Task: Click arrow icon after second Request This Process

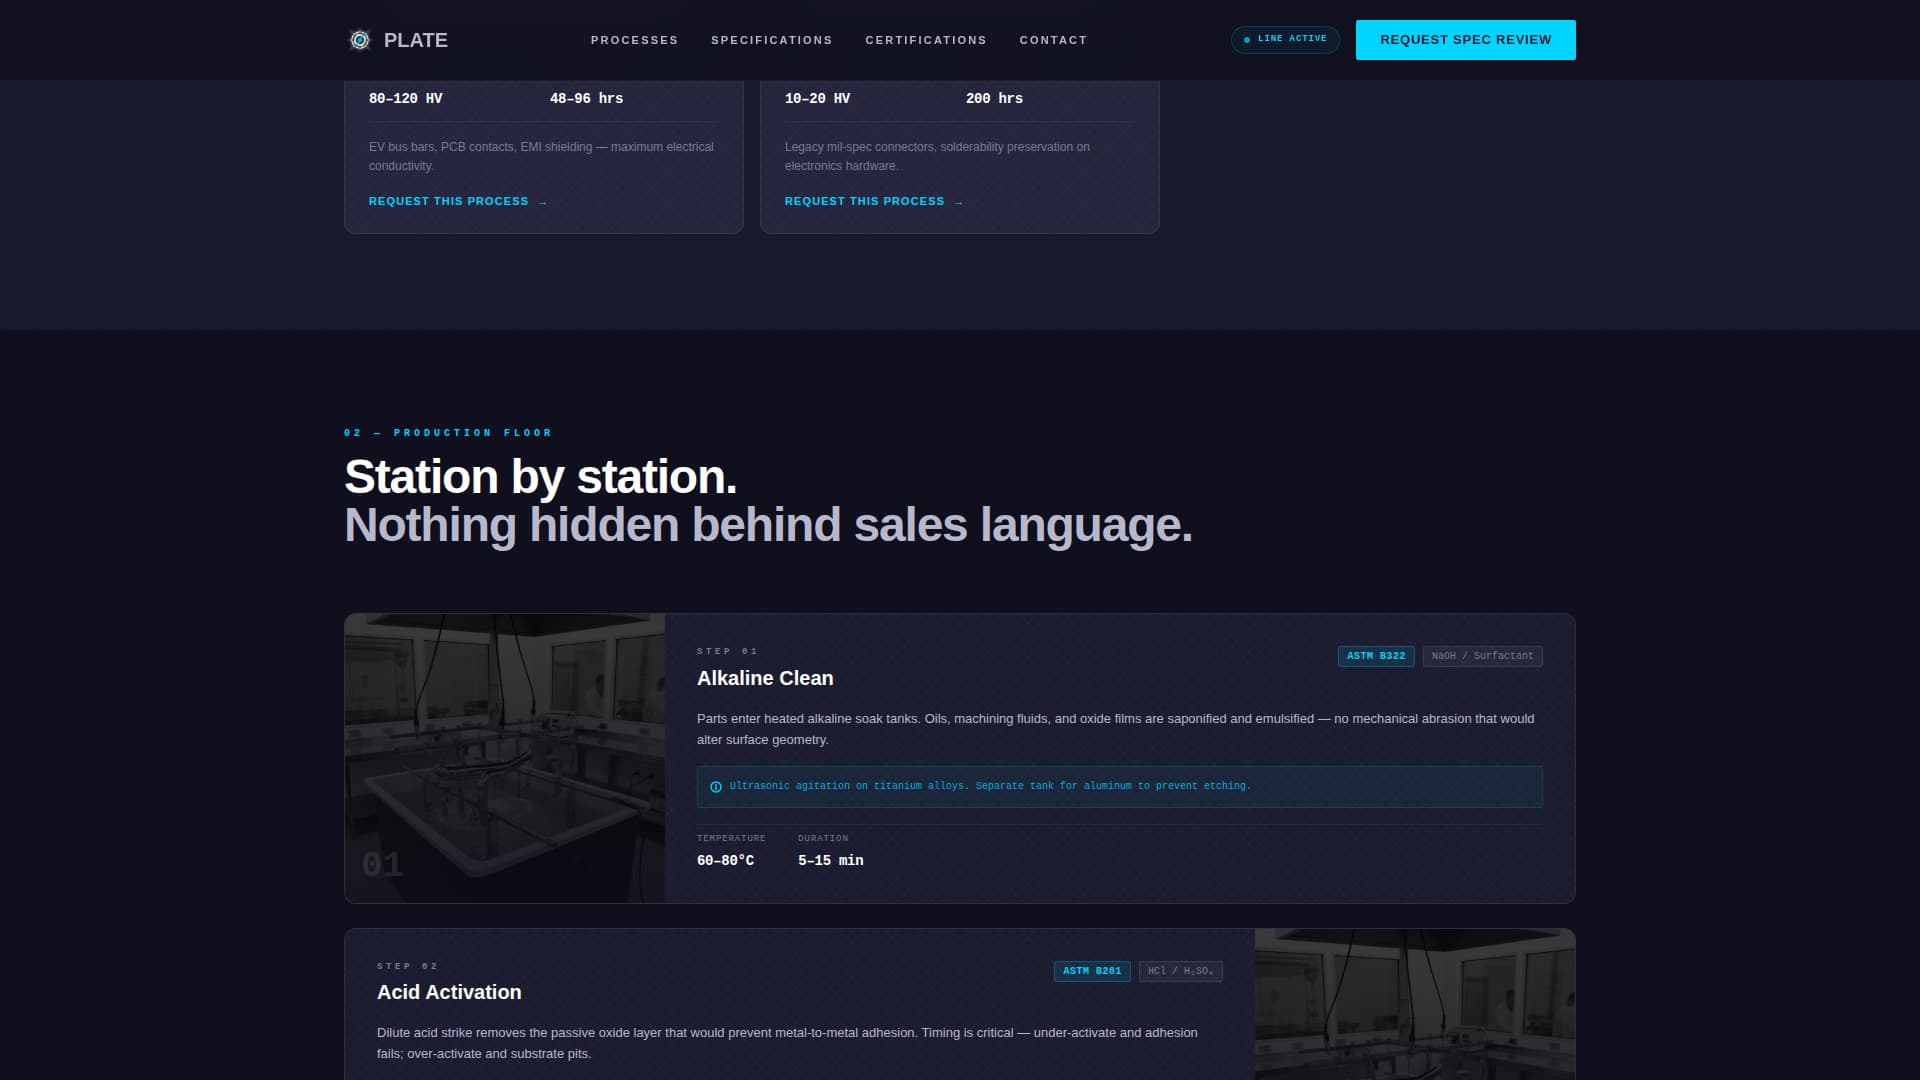Action: click(x=959, y=202)
